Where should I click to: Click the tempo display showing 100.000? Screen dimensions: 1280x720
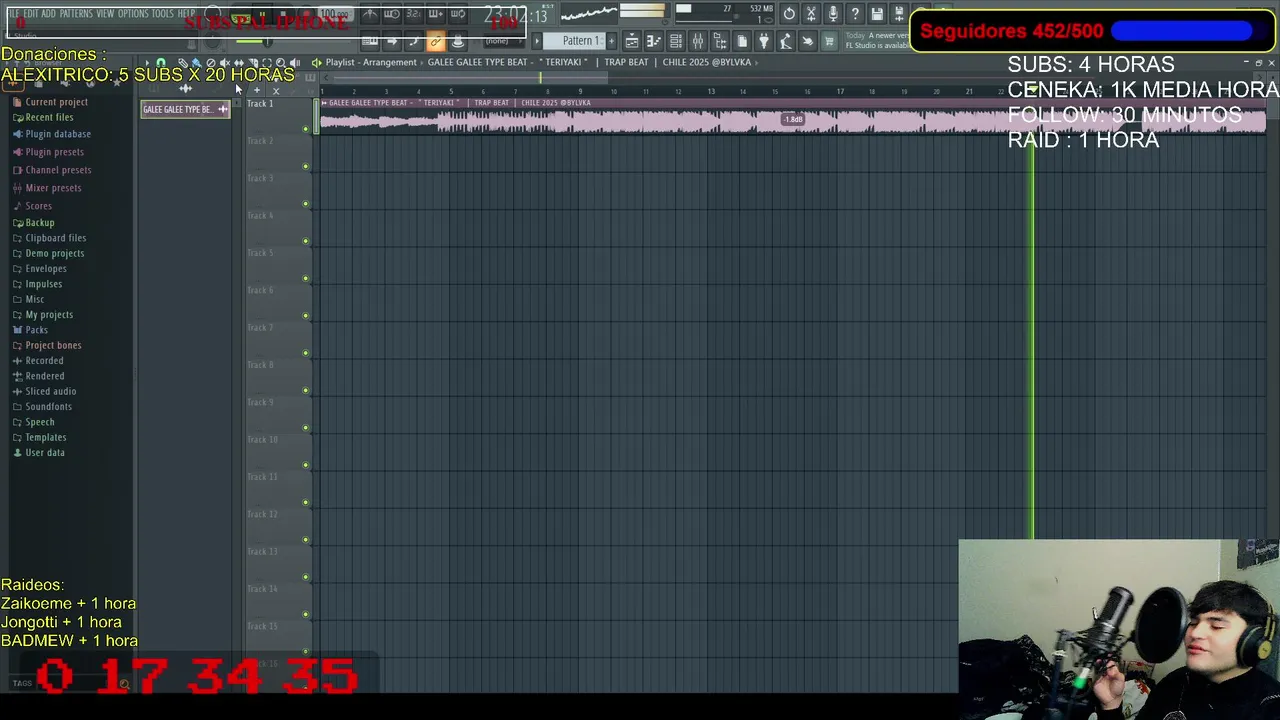click(335, 14)
